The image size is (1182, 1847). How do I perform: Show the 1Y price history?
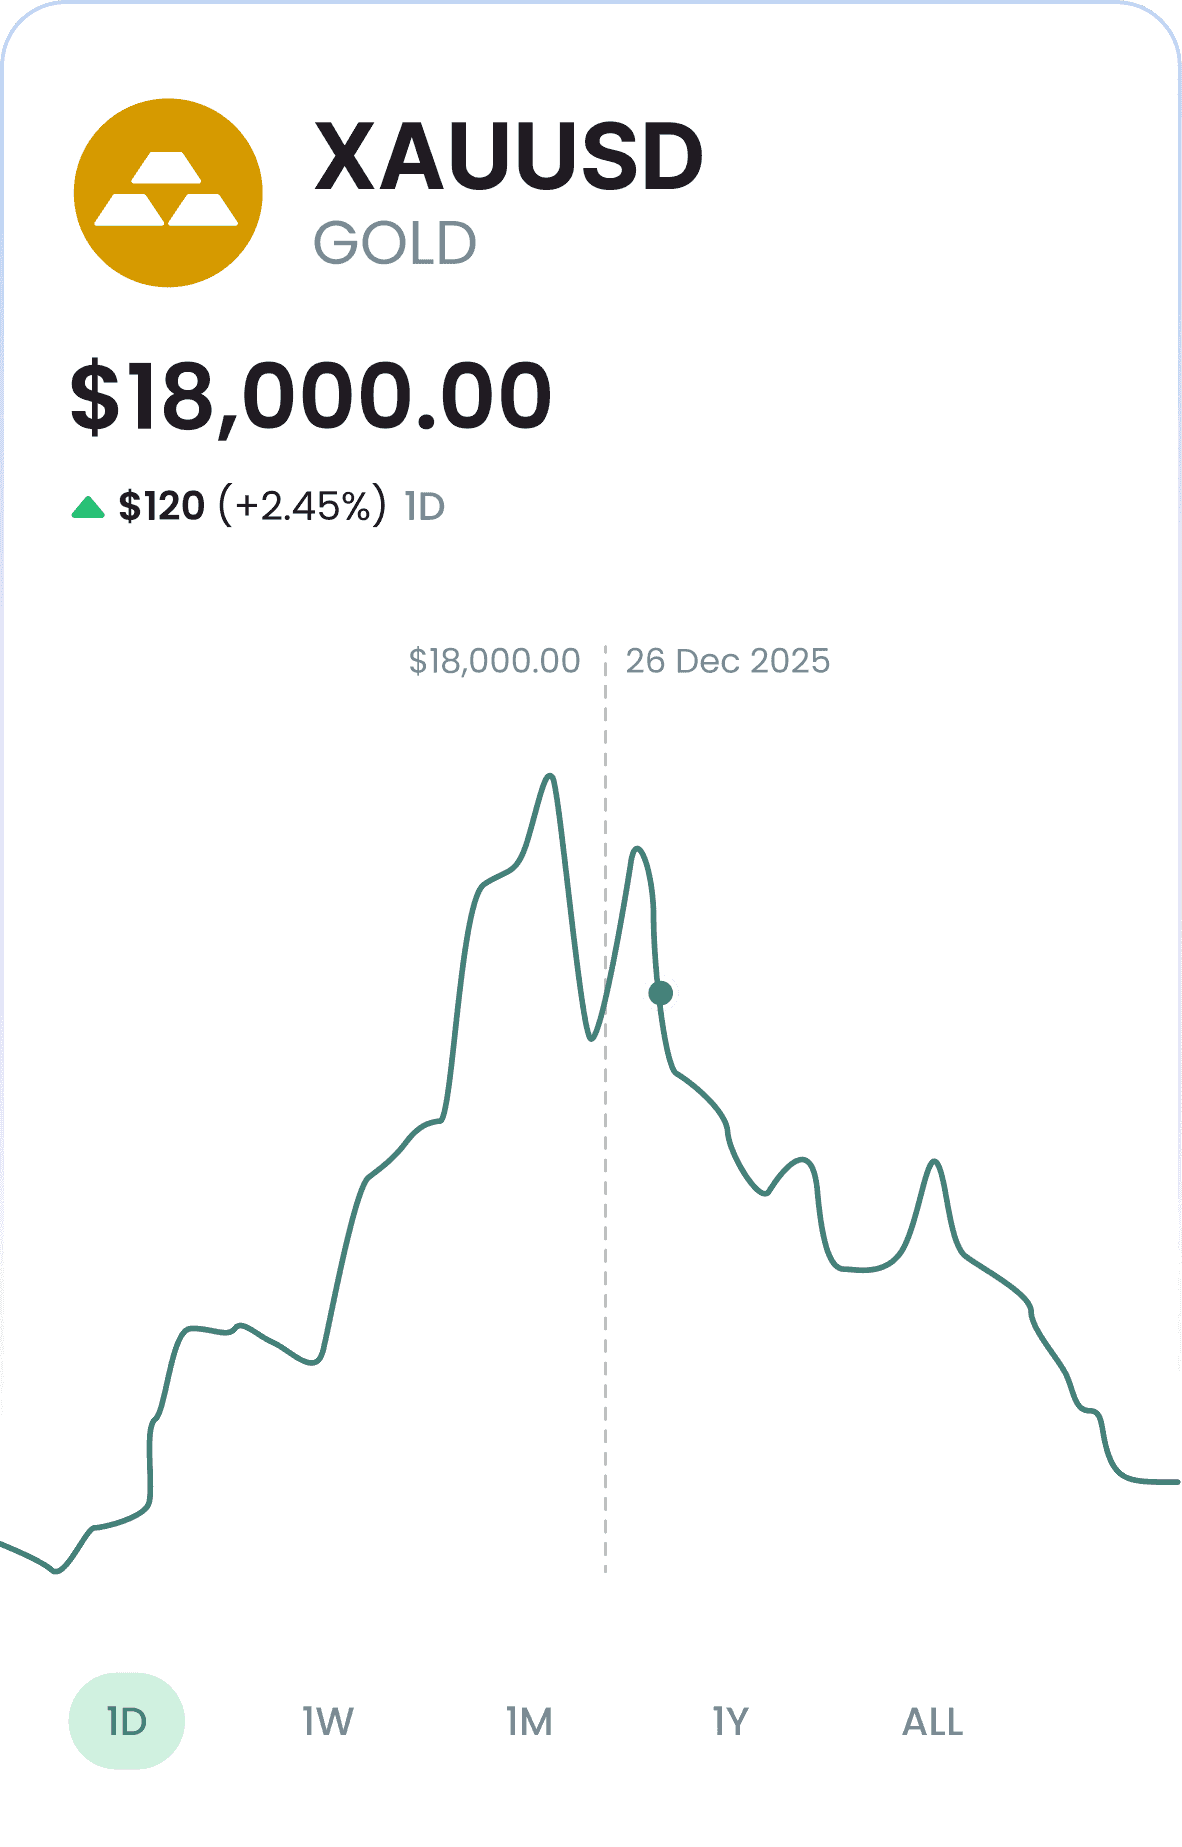tap(730, 1721)
